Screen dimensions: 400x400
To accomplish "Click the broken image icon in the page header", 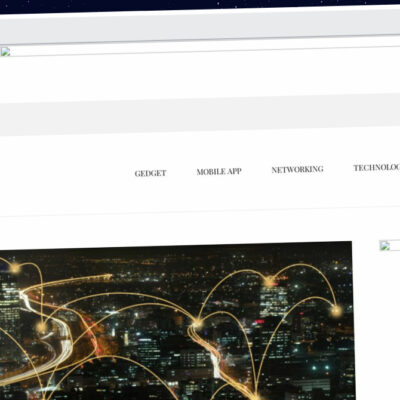I will [x=5, y=52].
